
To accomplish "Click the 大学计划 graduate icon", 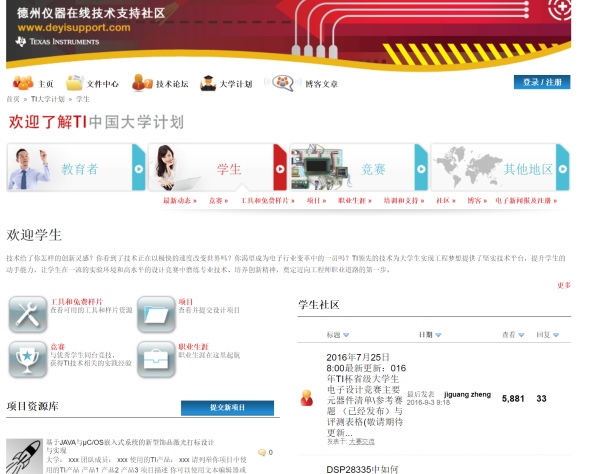I will pos(208,83).
